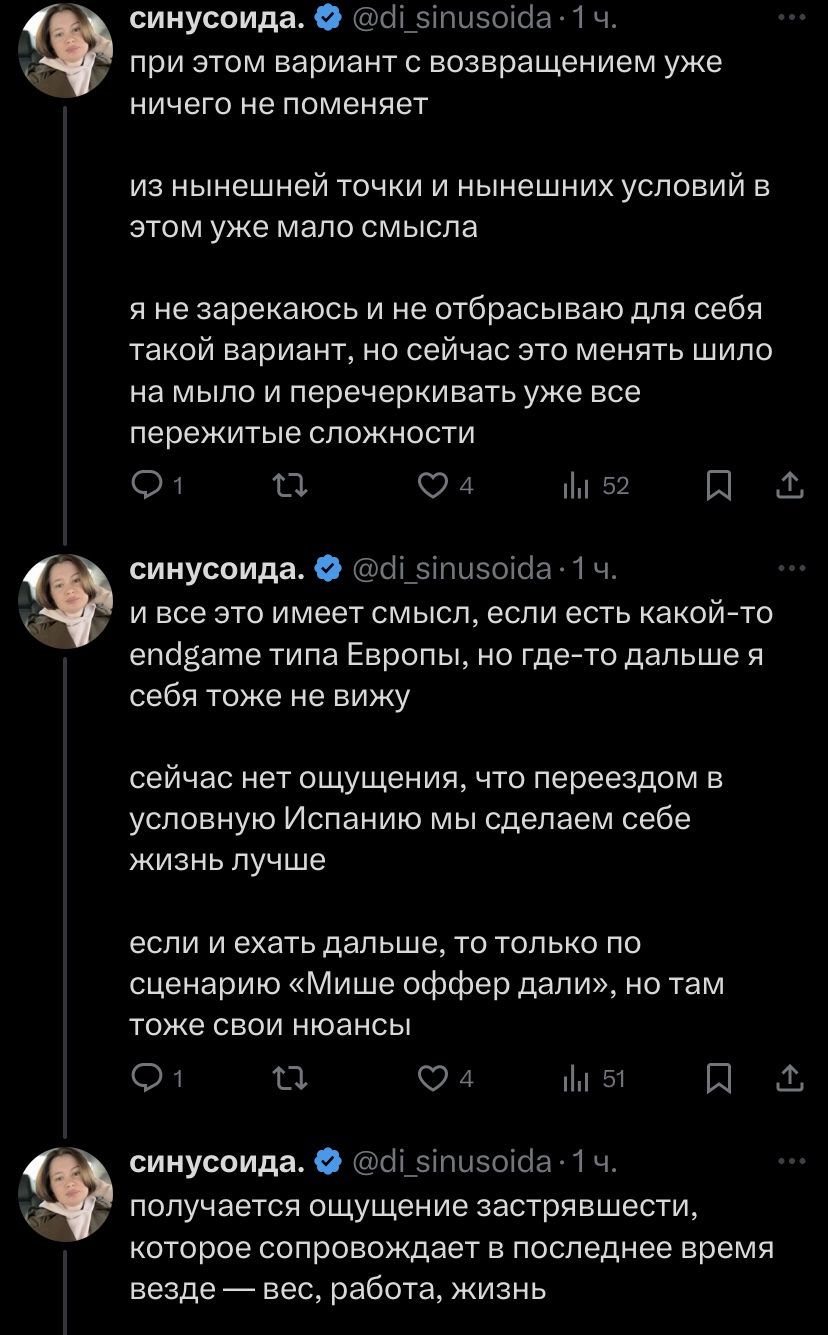Open more options on second tweet

791,568
